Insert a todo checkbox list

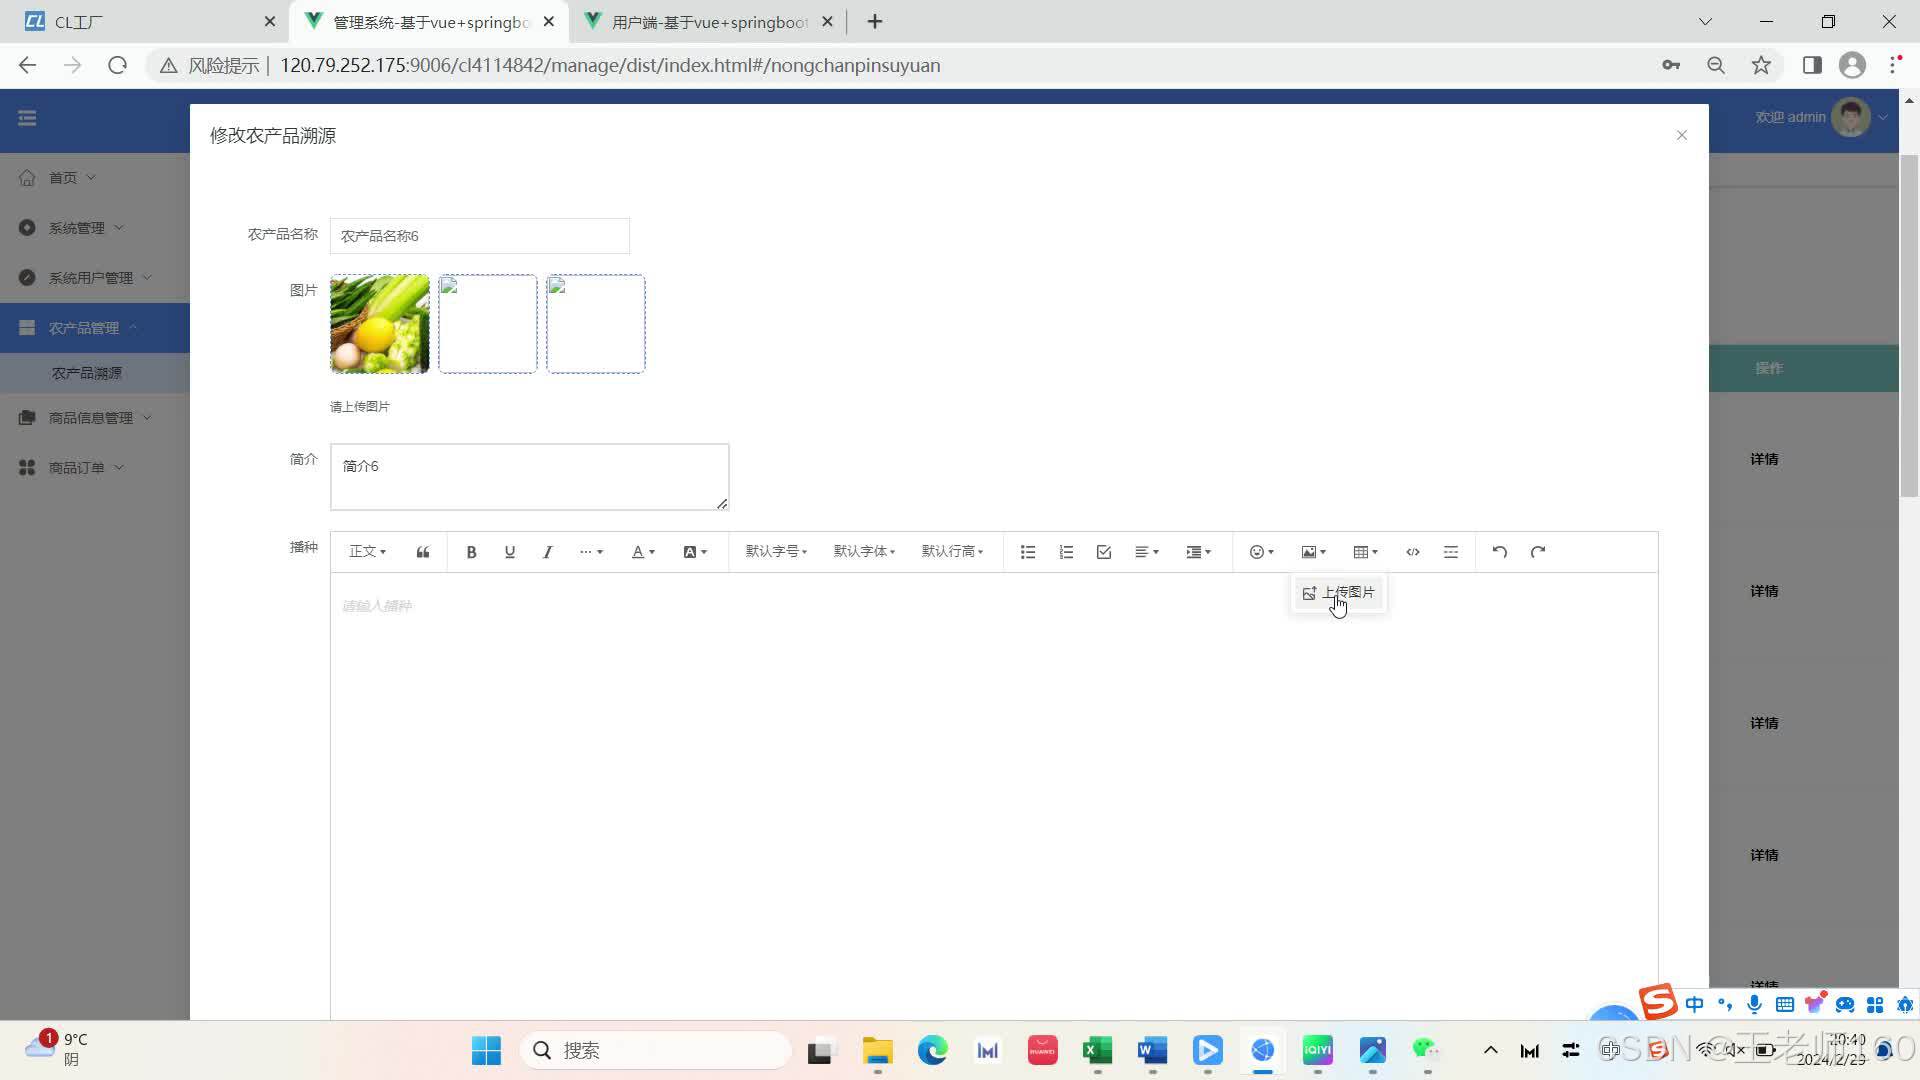click(1104, 552)
